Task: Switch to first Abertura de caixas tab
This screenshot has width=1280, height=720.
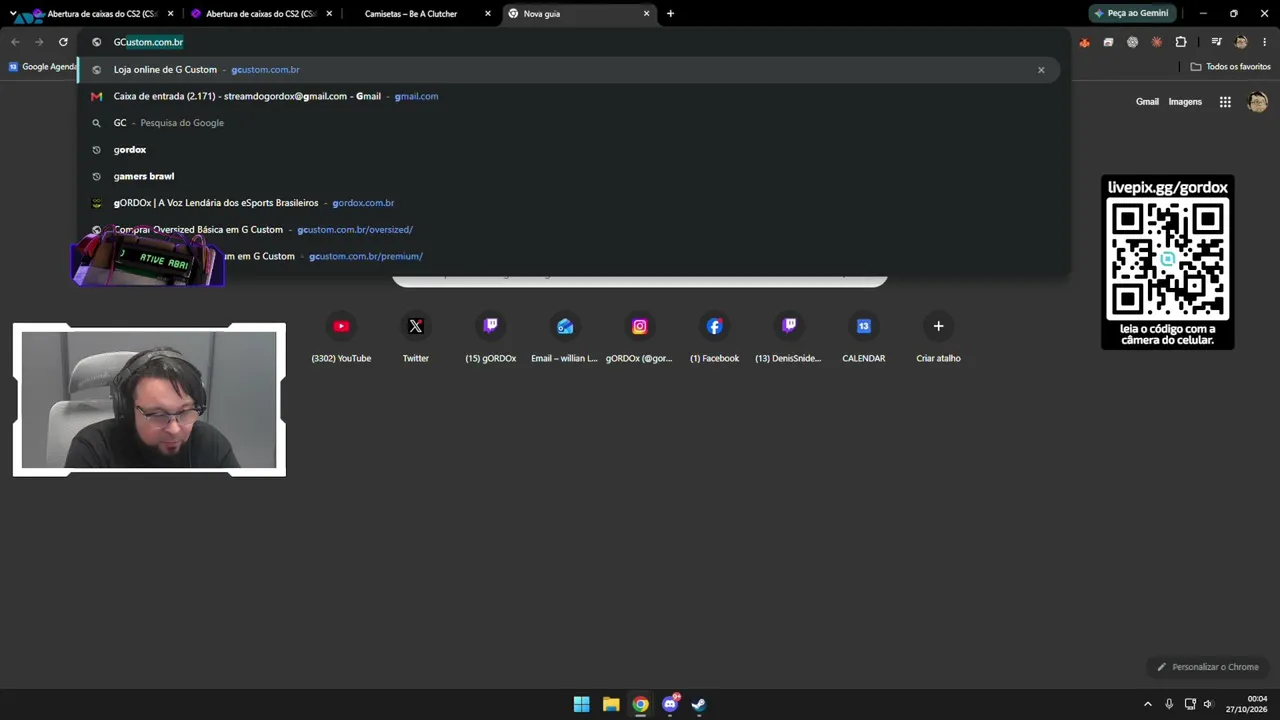Action: (103, 14)
